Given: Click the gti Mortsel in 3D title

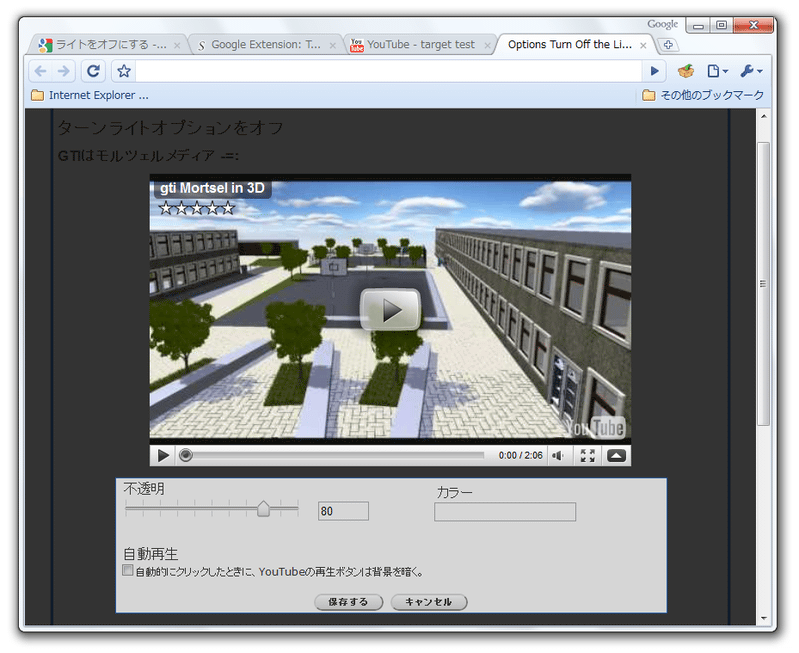Looking at the screenshot, I should tap(212, 188).
